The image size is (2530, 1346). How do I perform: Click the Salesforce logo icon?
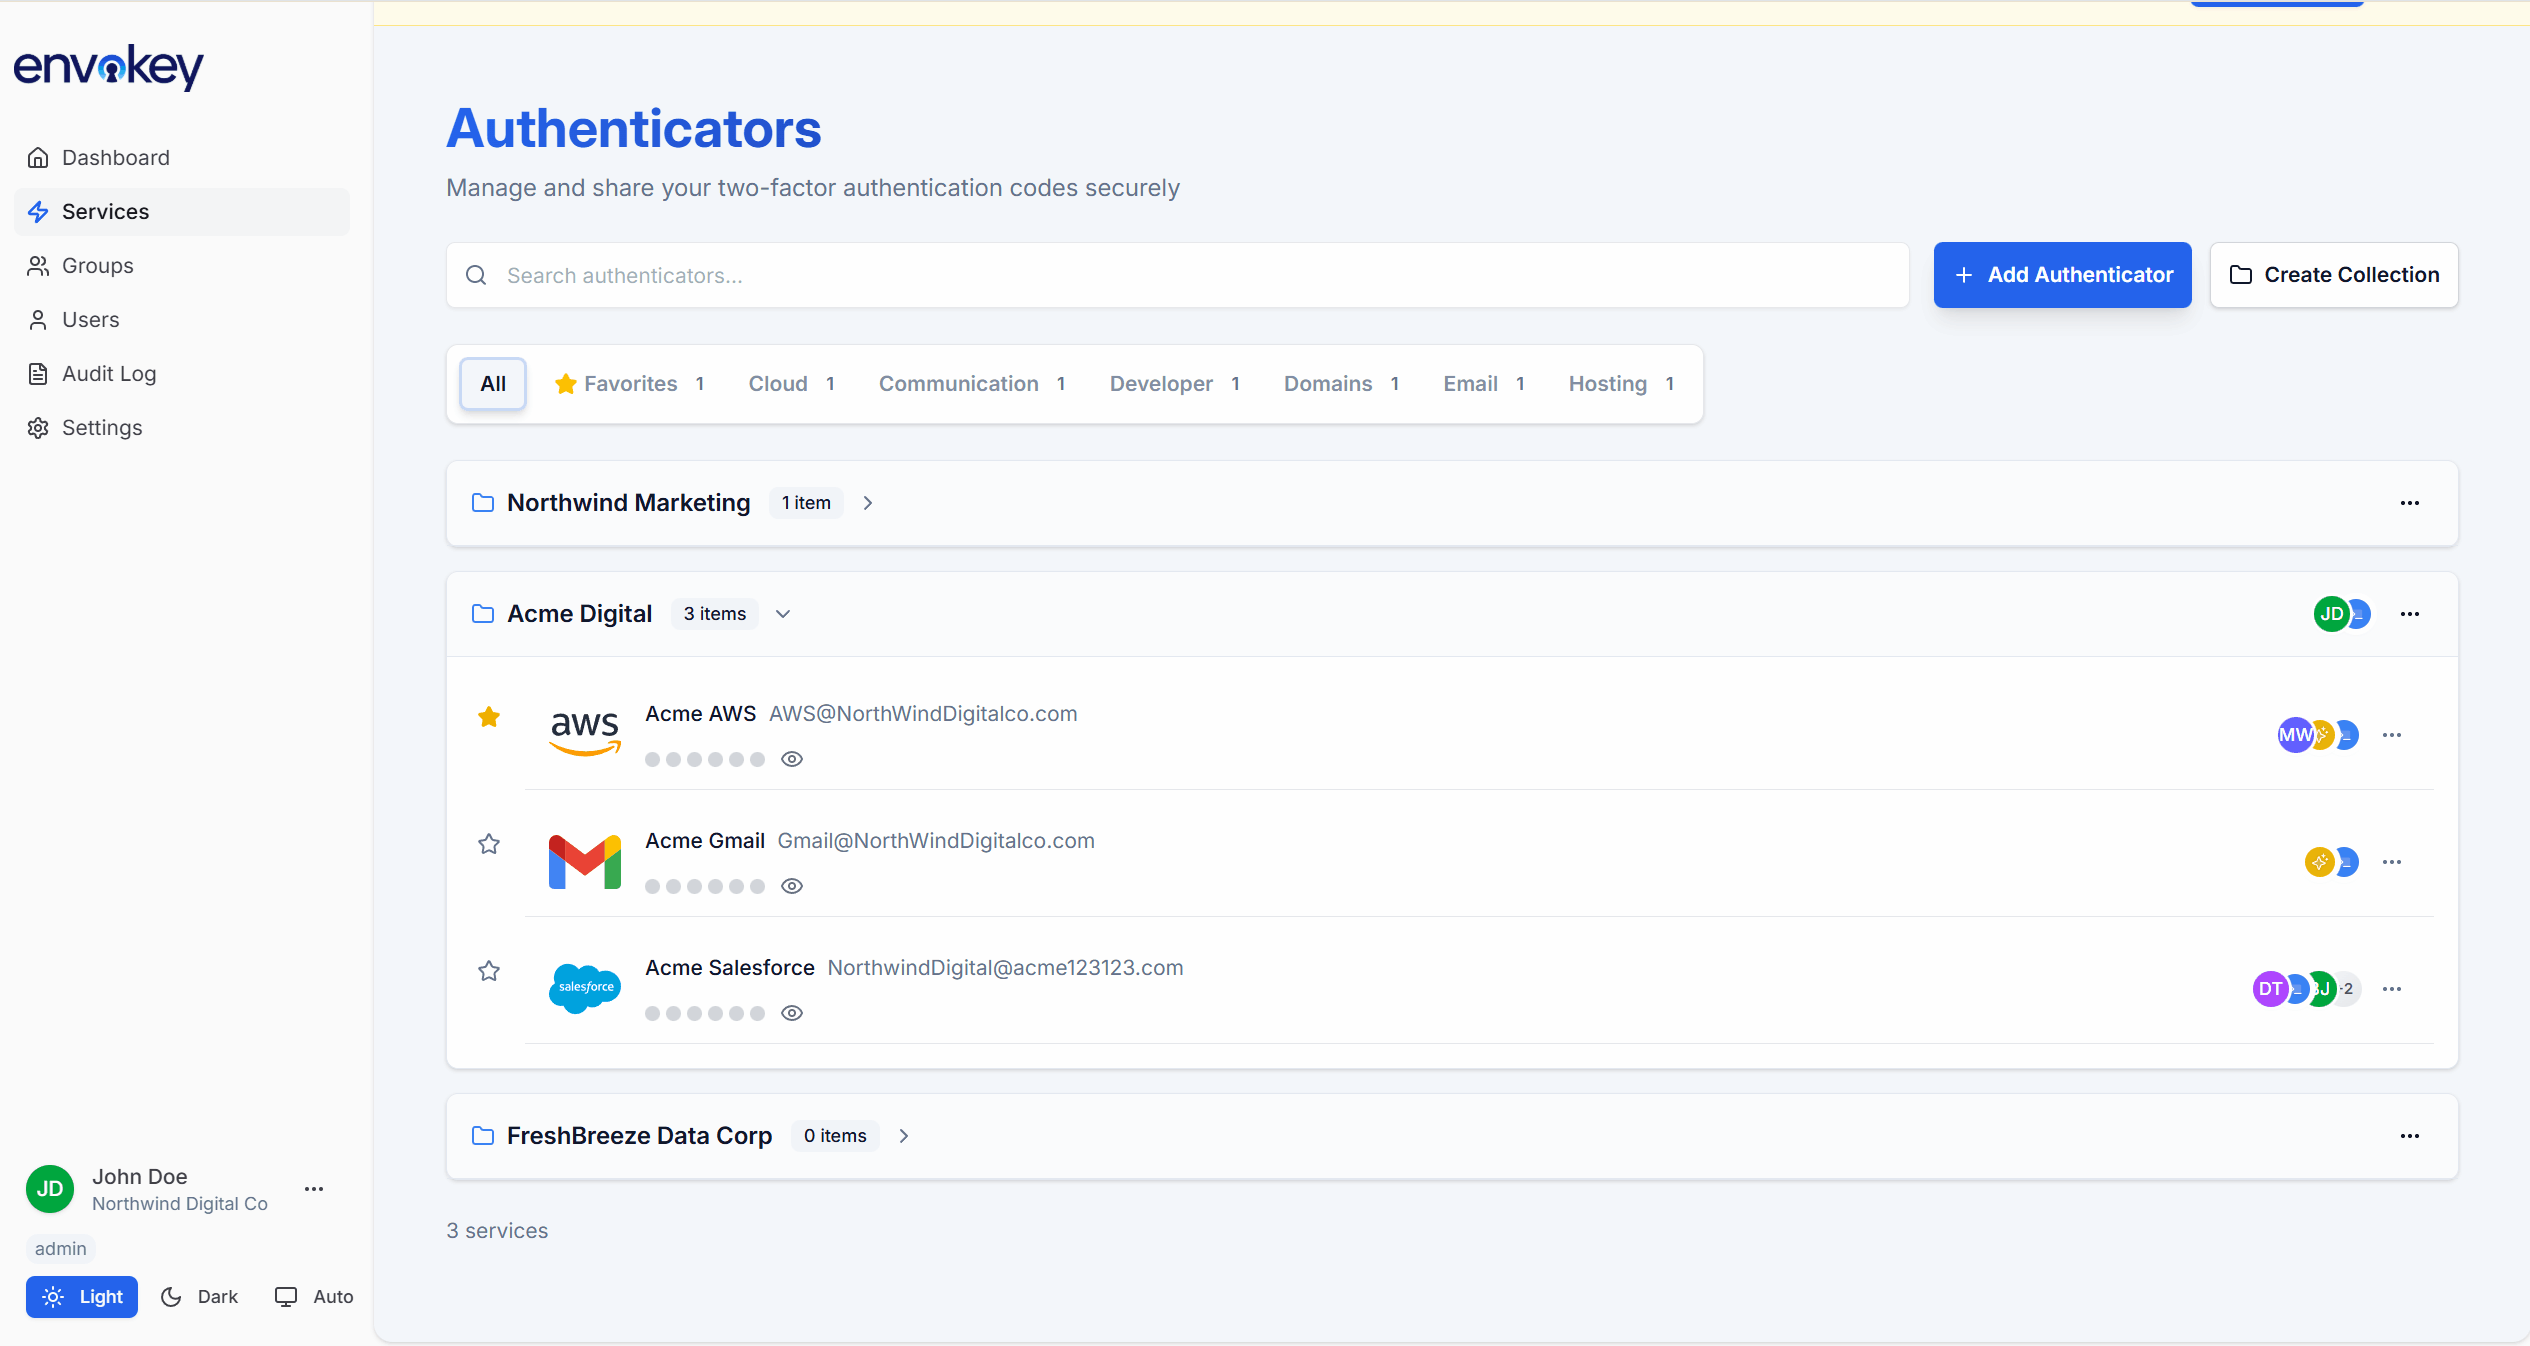click(585, 988)
